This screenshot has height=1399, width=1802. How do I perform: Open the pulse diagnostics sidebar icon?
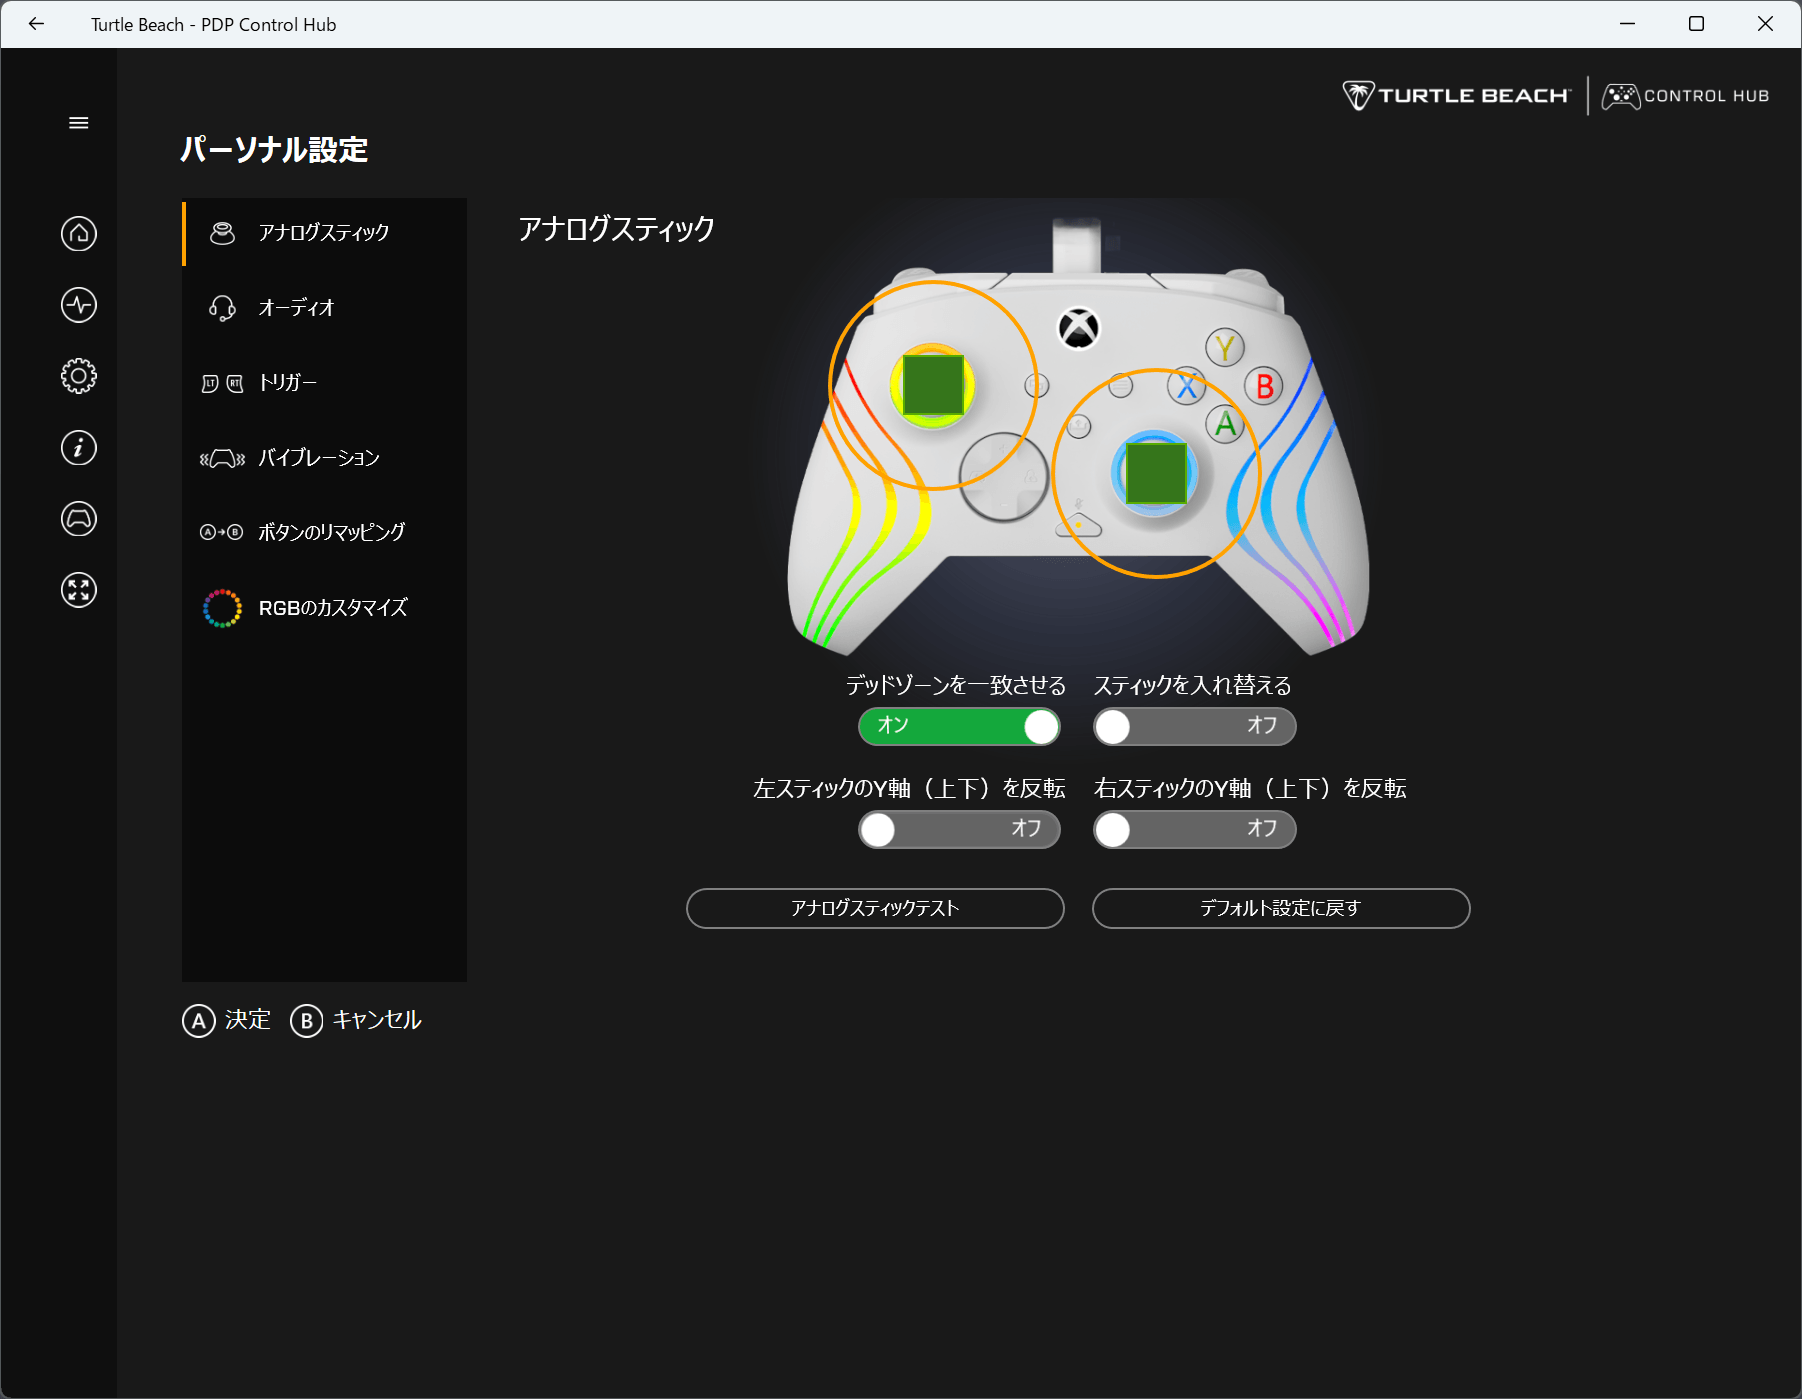pyautogui.click(x=78, y=305)
